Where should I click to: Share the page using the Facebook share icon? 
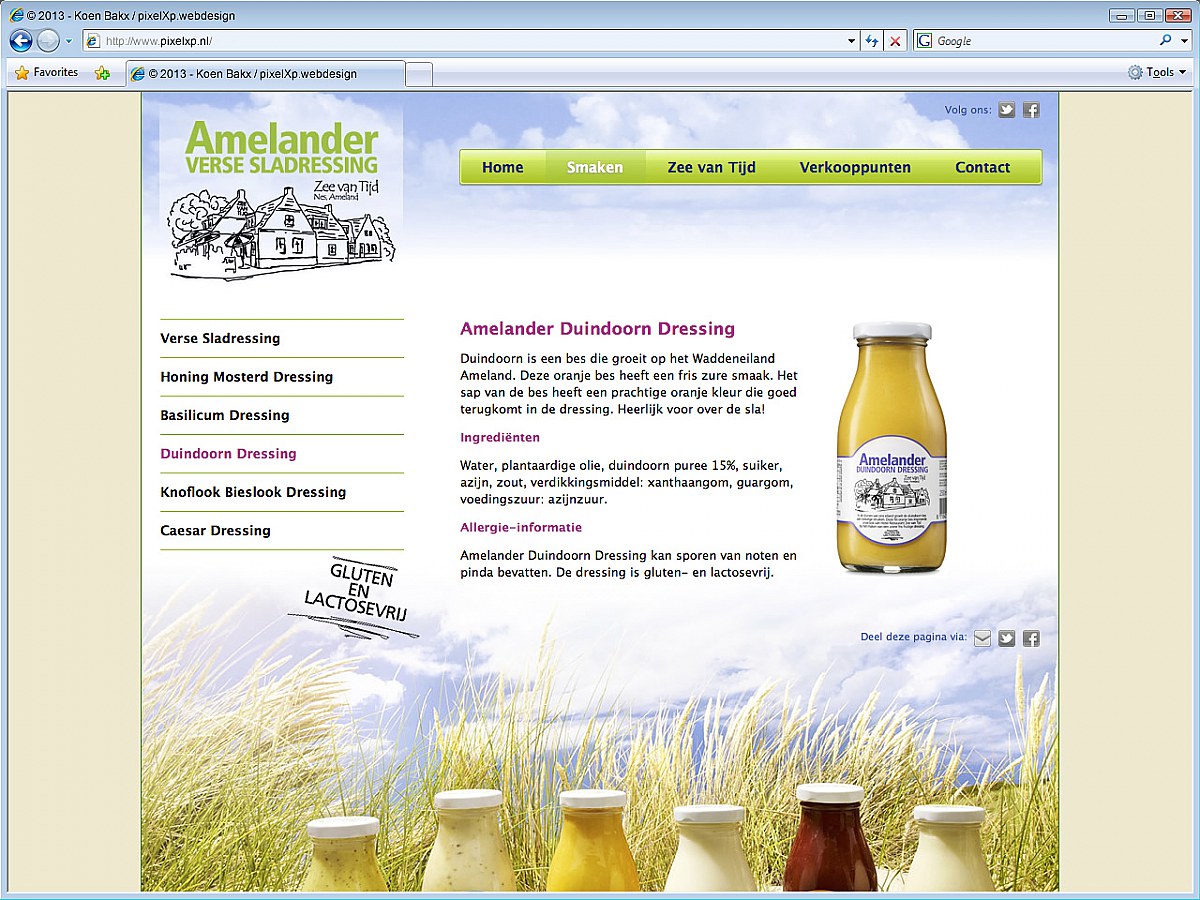point(1030,638)
